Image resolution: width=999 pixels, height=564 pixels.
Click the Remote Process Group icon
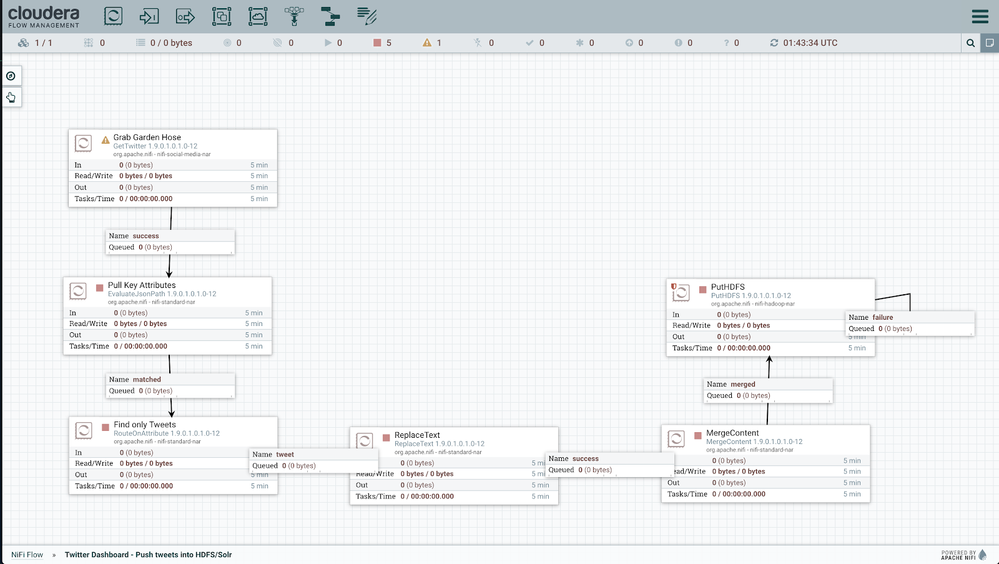(258, 16)
